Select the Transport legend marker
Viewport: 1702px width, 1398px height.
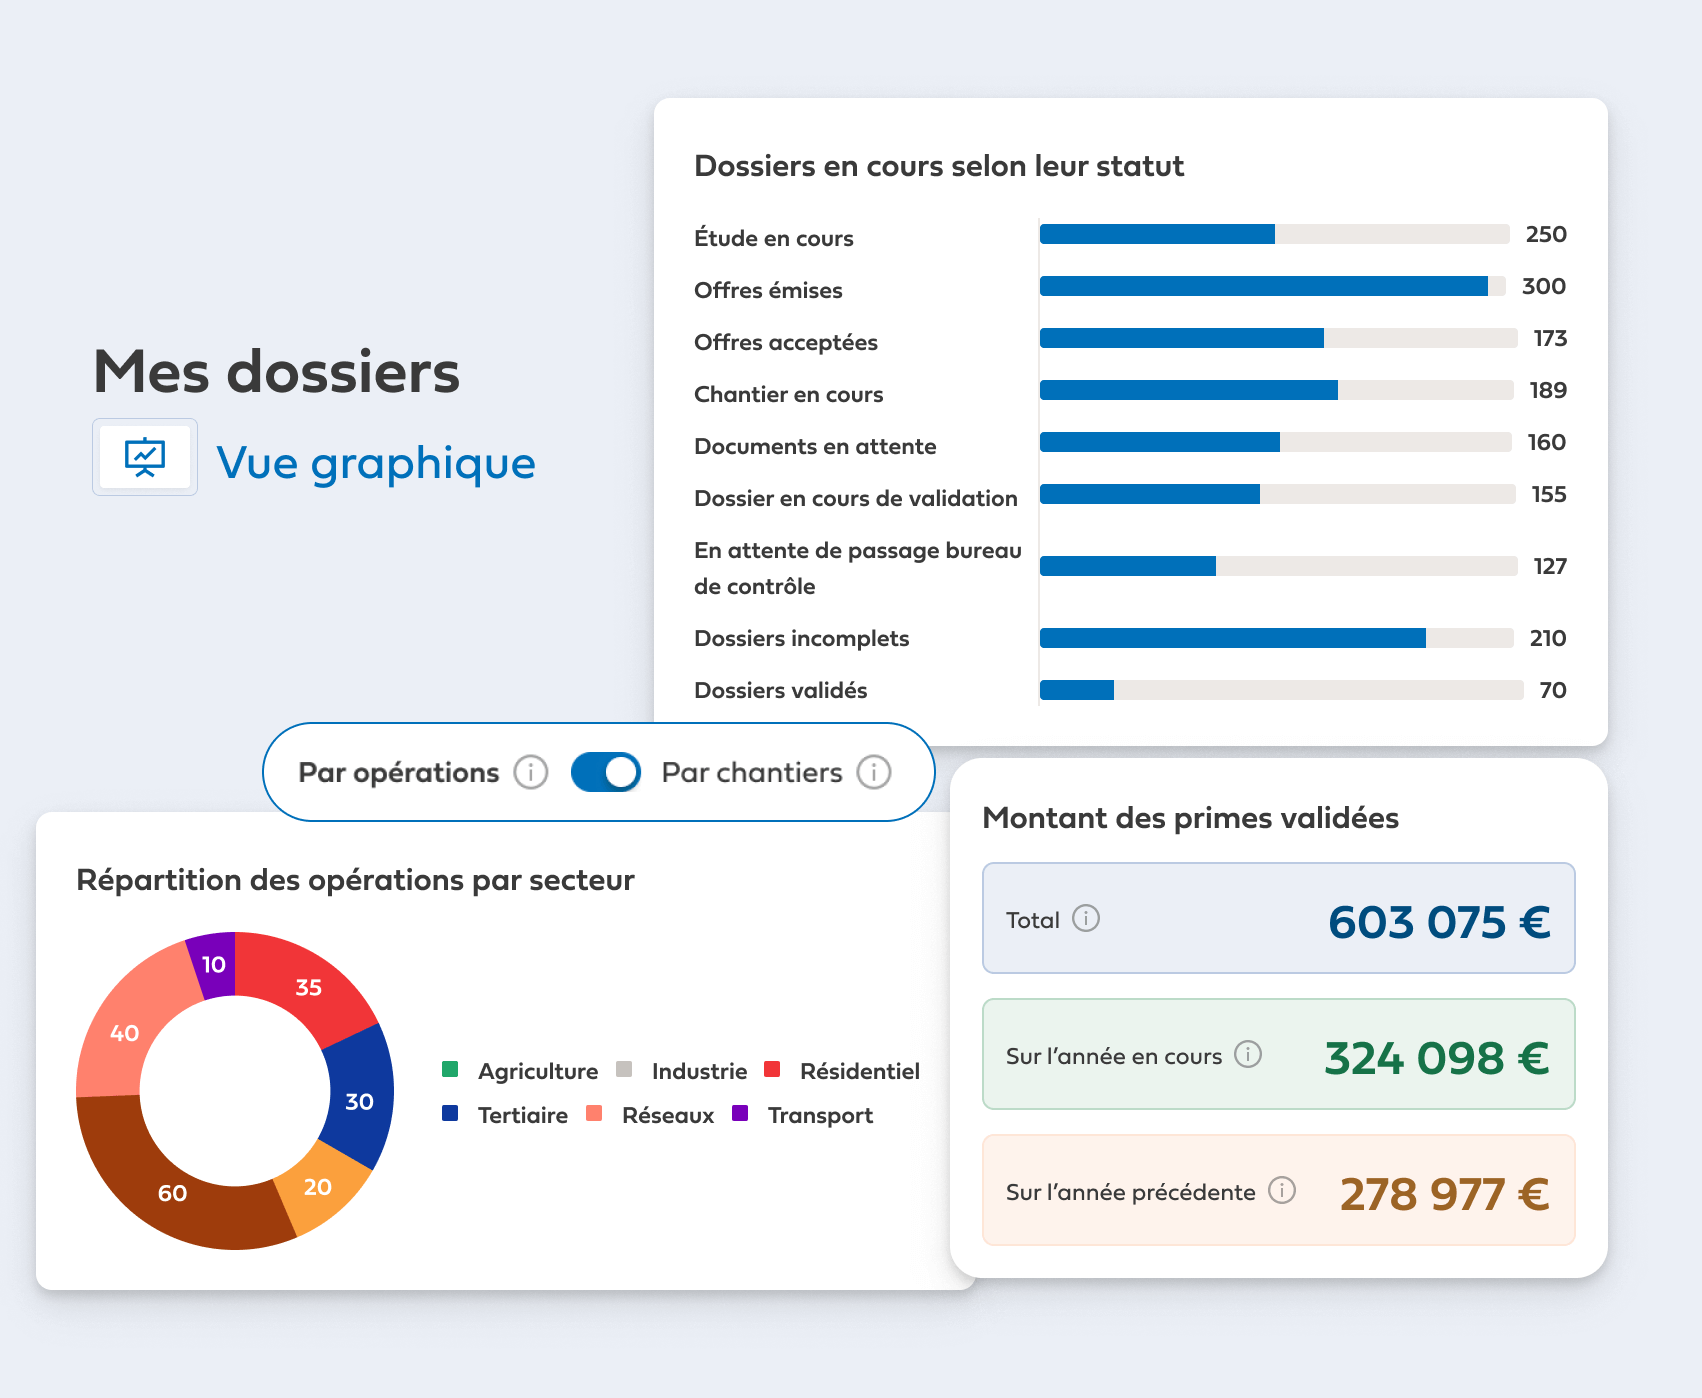tap(740, 1114)
